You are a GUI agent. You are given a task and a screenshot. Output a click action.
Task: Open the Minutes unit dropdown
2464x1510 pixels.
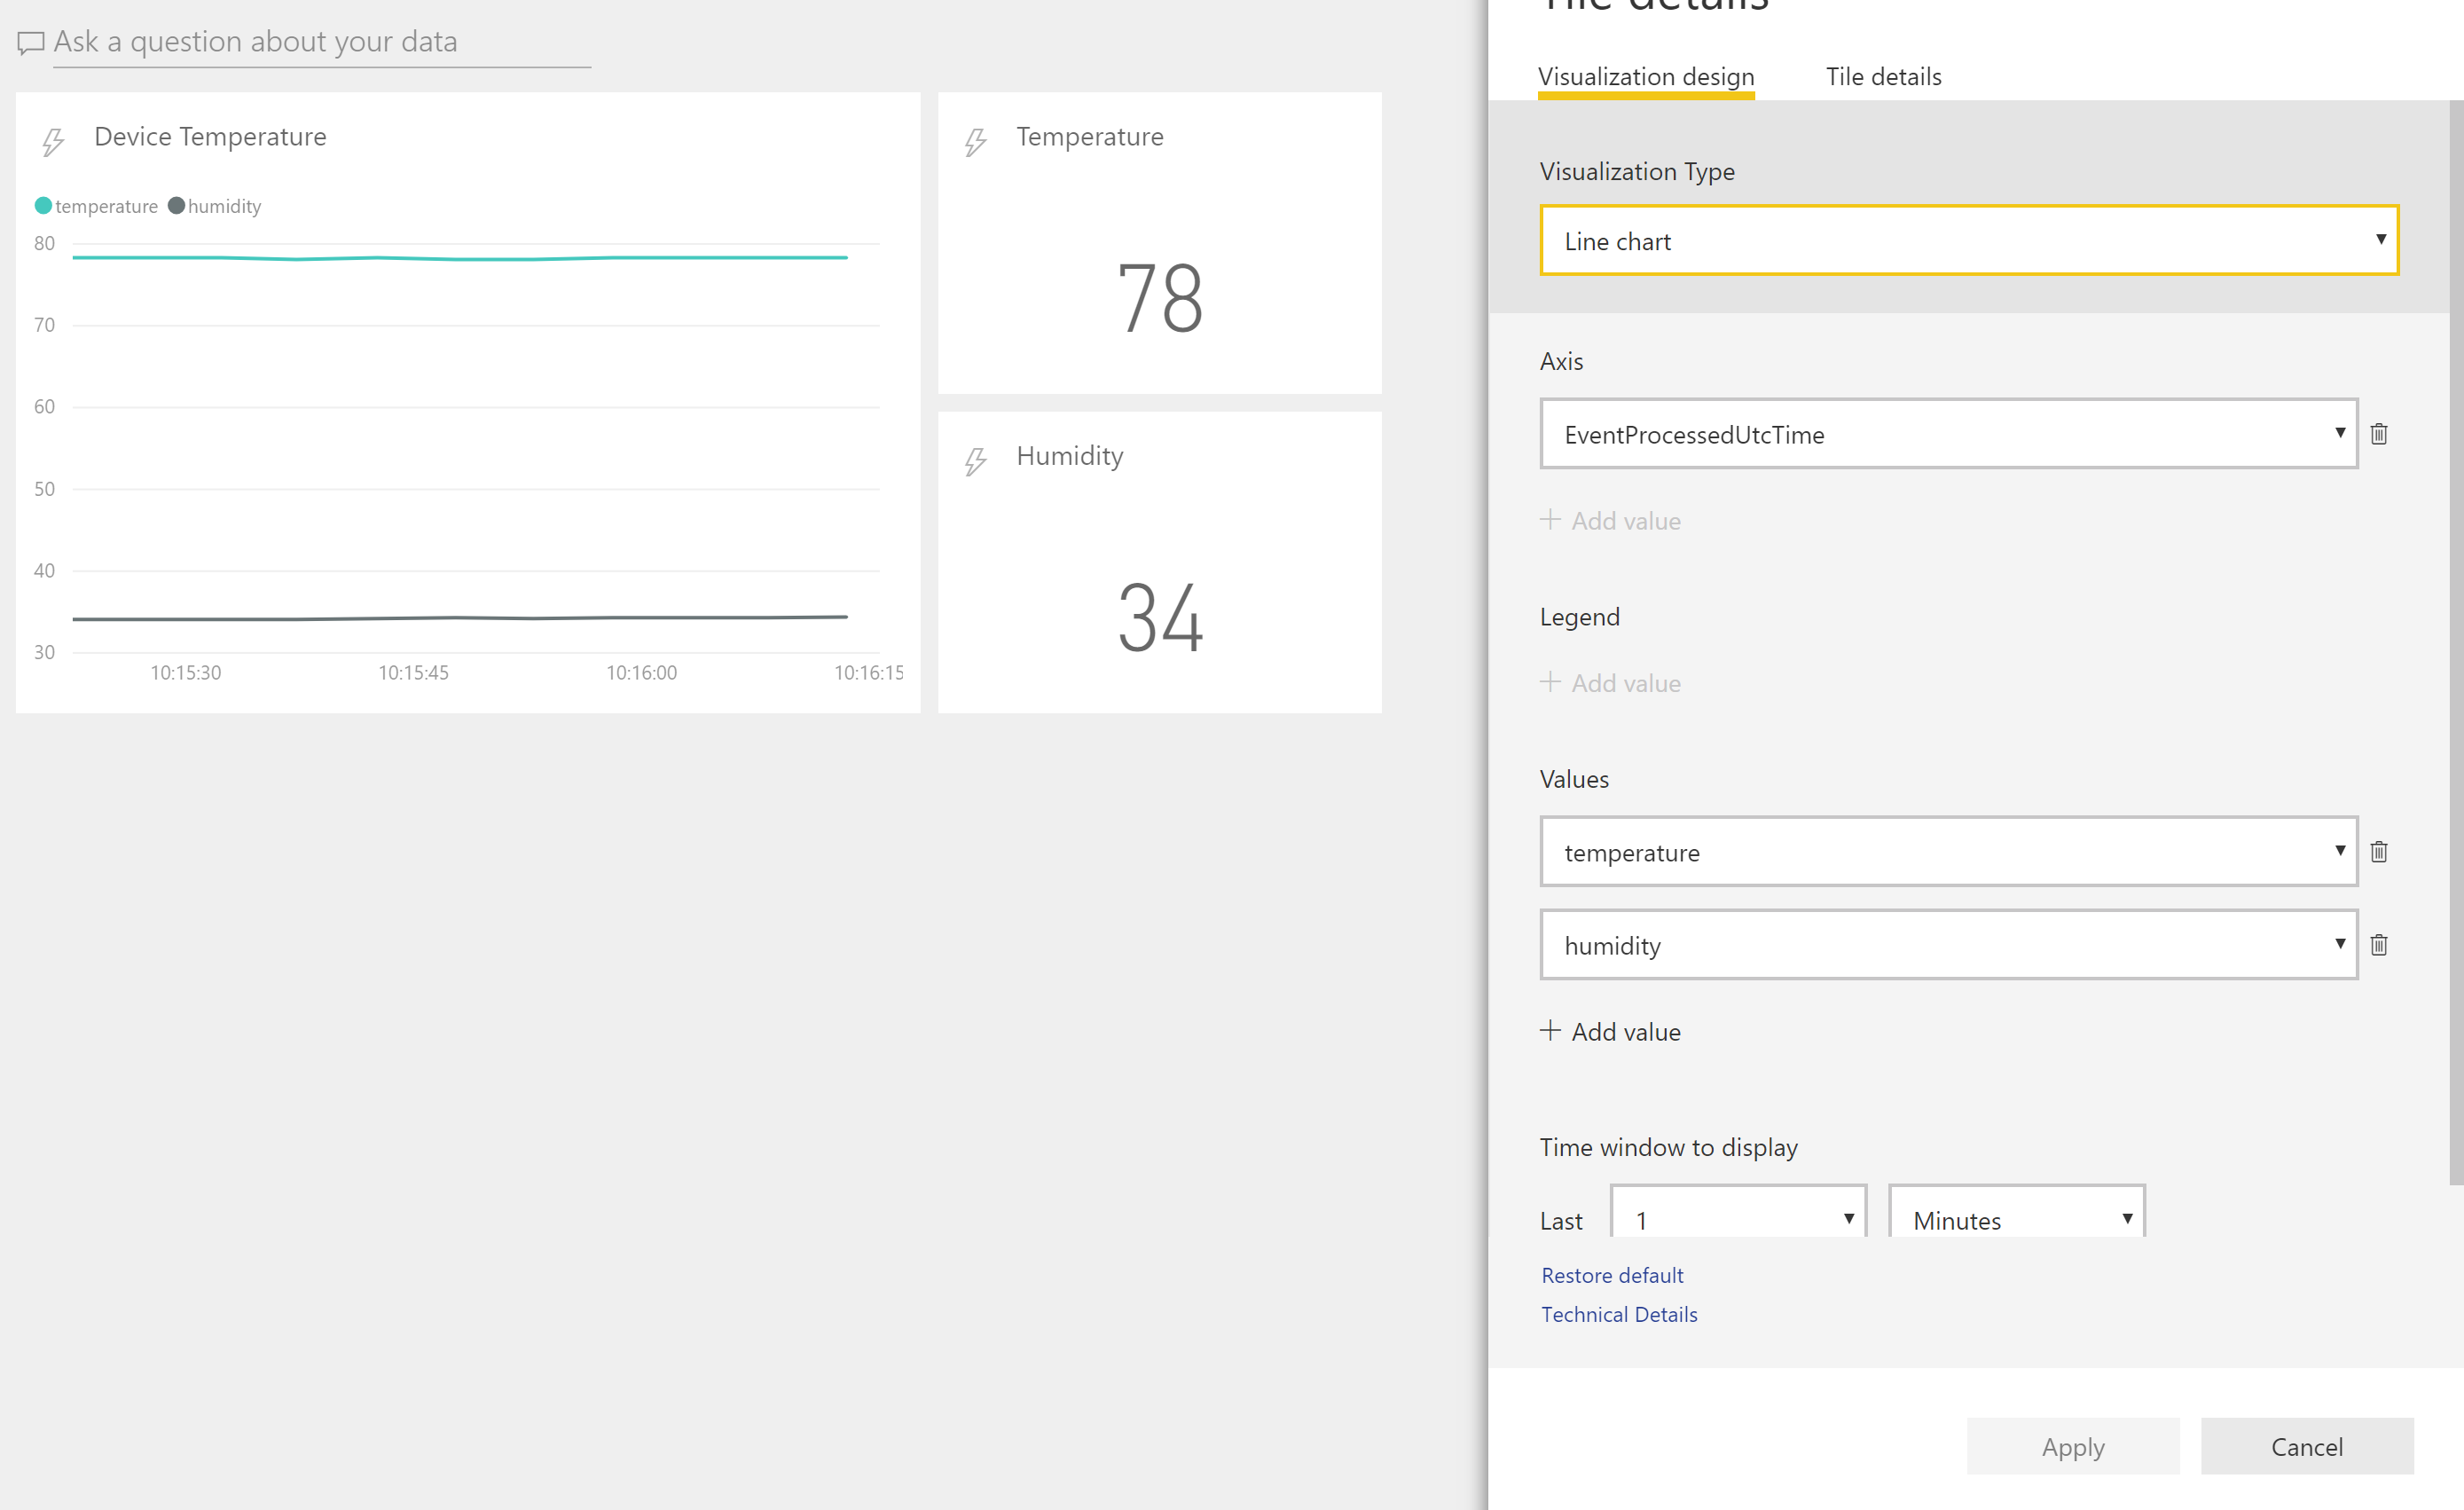2016,1212
